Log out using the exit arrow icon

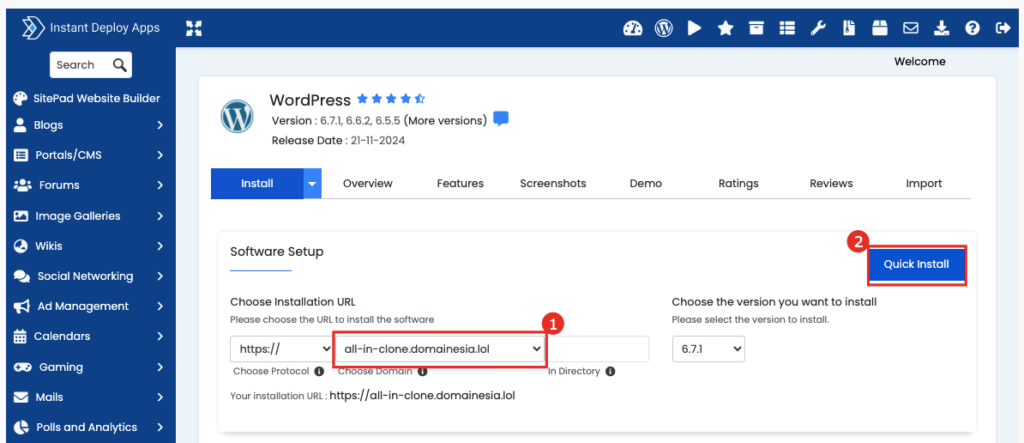pyautogui.click(x=1002, y=28)
